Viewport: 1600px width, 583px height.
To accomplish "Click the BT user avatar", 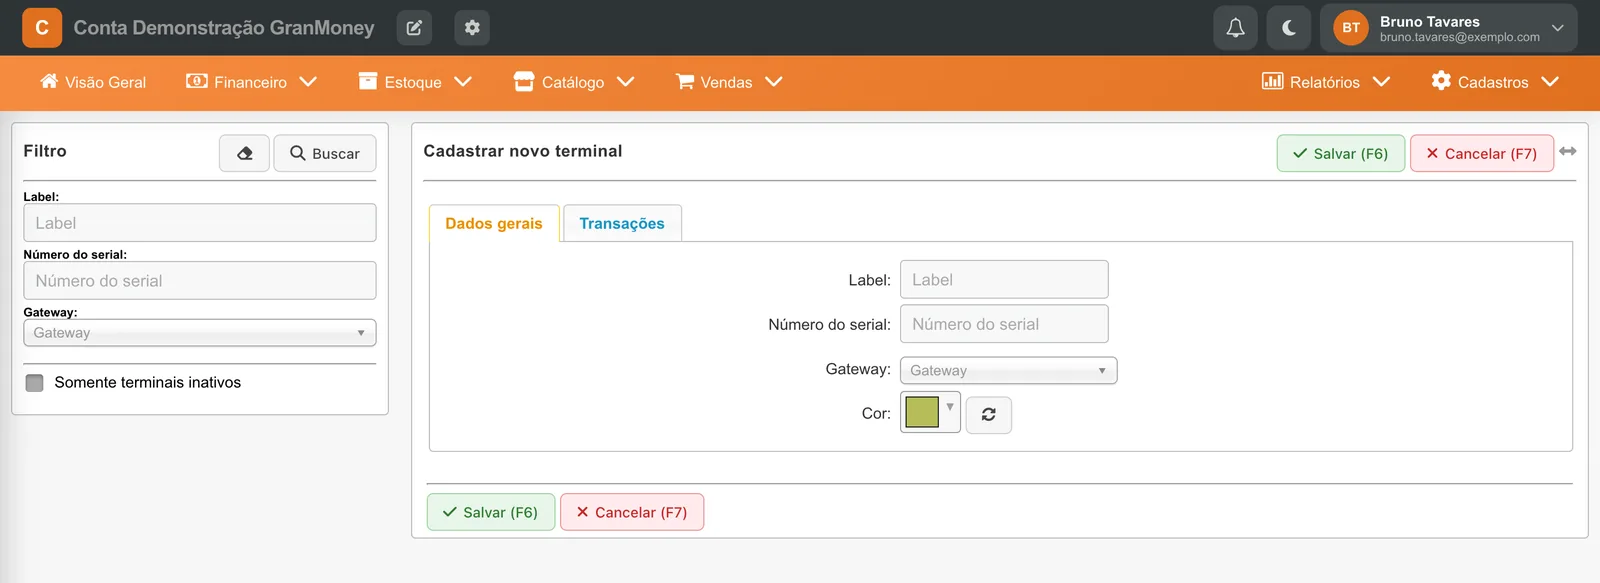I will [1351, 28].
